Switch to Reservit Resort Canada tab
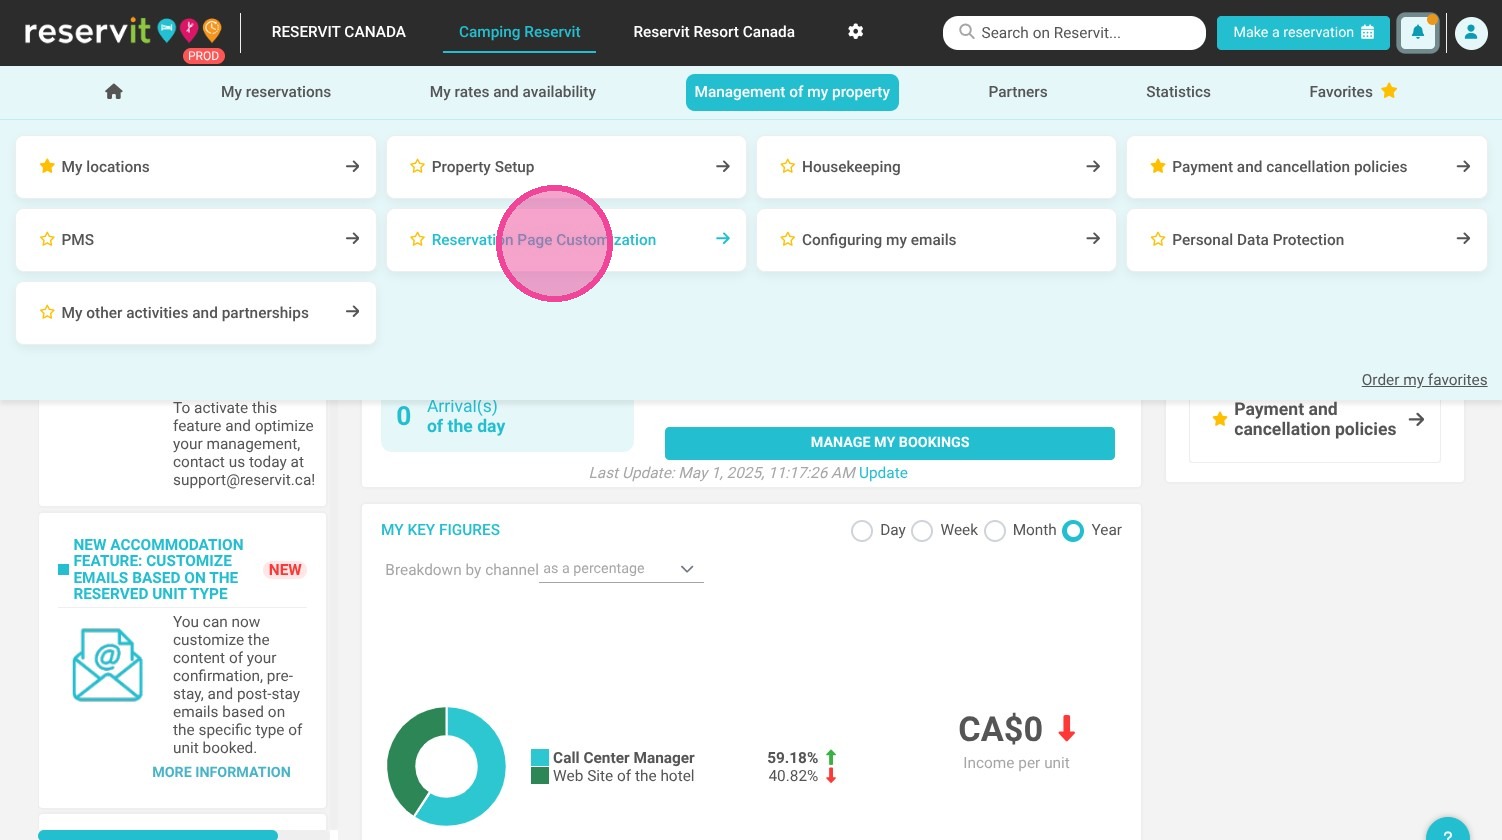The height and width of the screenshot is (840, 1502). 714,32
